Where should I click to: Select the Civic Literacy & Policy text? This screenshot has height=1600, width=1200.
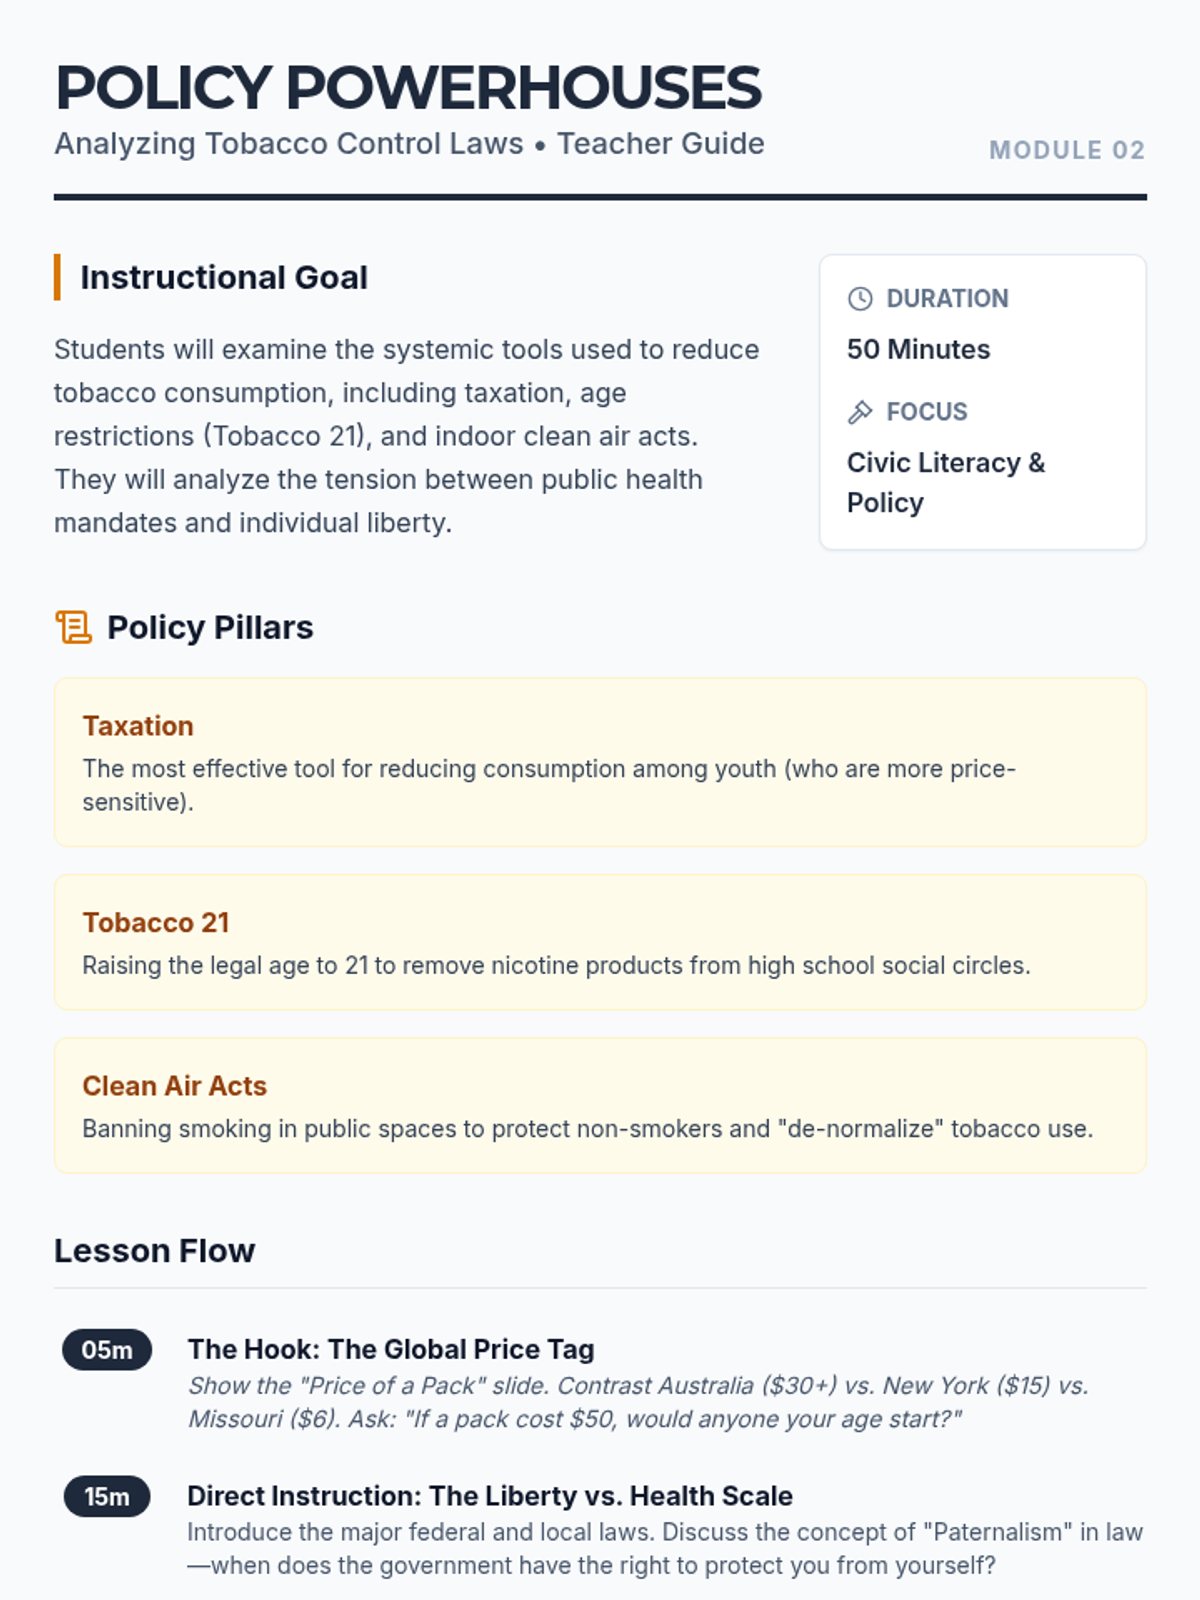pos(946,482)
